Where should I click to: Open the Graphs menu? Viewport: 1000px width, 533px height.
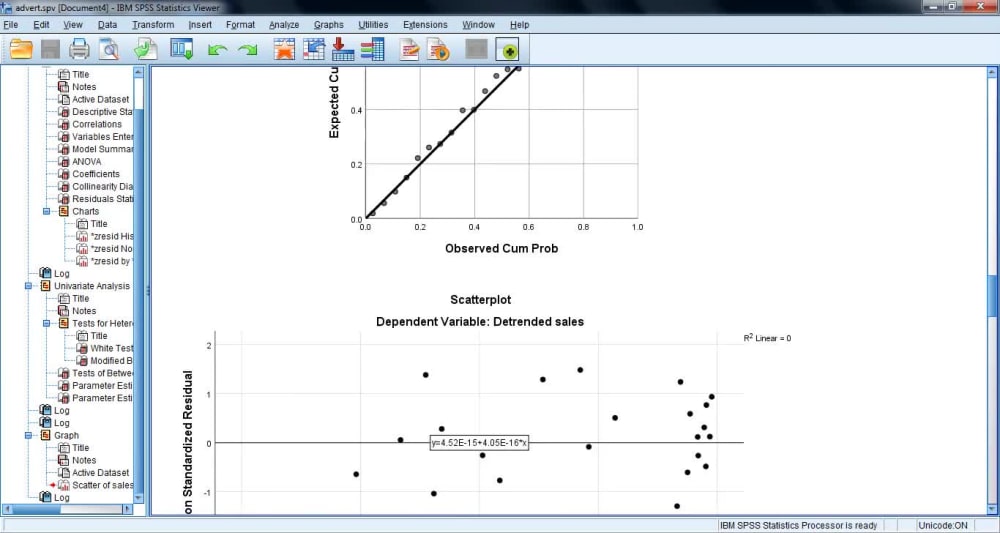(x=328, y=25)
